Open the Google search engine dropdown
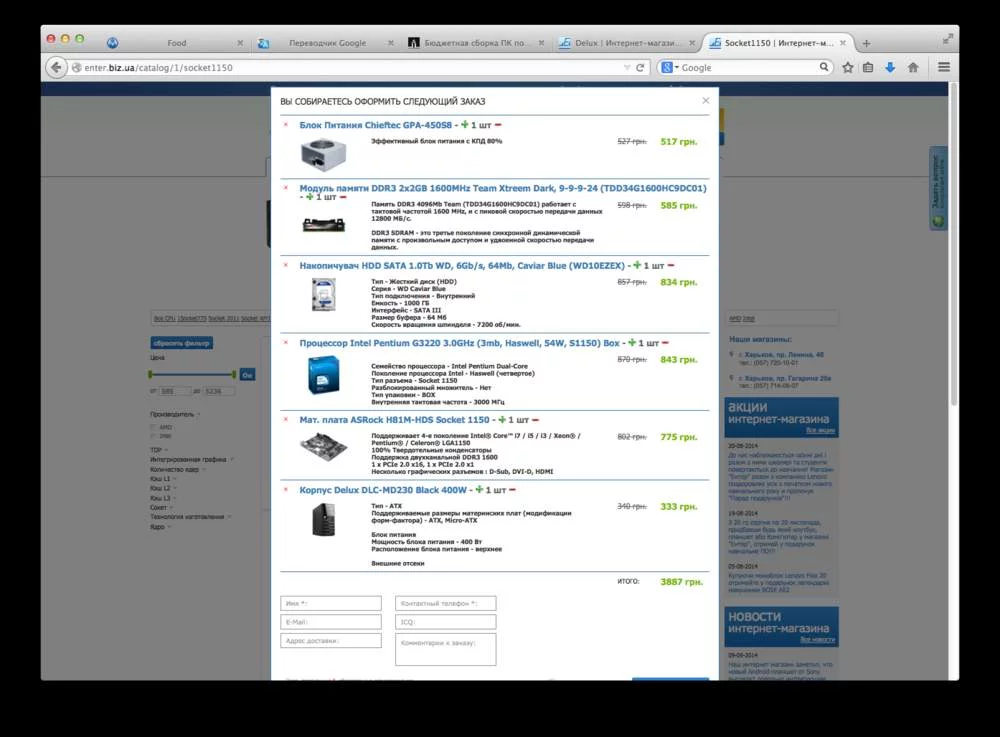Viewport: 1000px width, 737px height. [669, 67]
